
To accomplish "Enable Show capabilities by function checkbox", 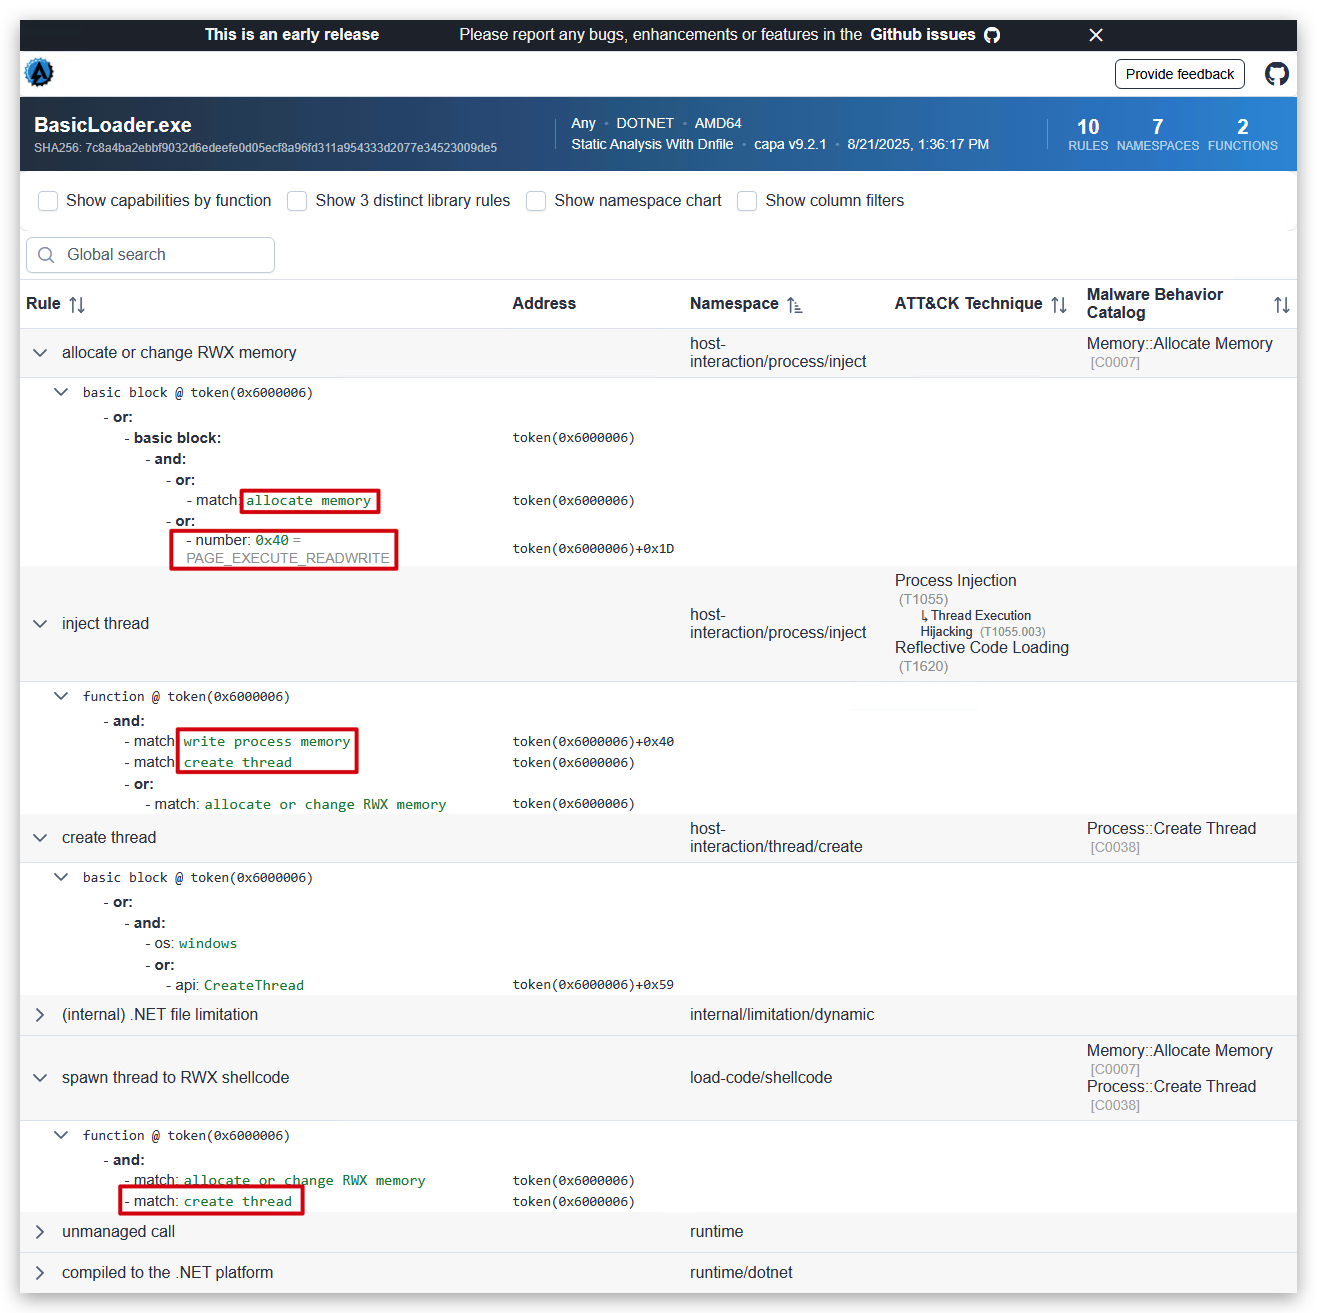I will click(48, 201).
